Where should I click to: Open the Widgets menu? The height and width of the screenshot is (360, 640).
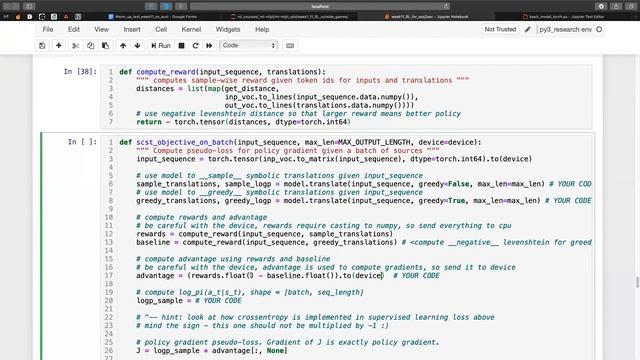pyautogui.click(x=228, y=29)
